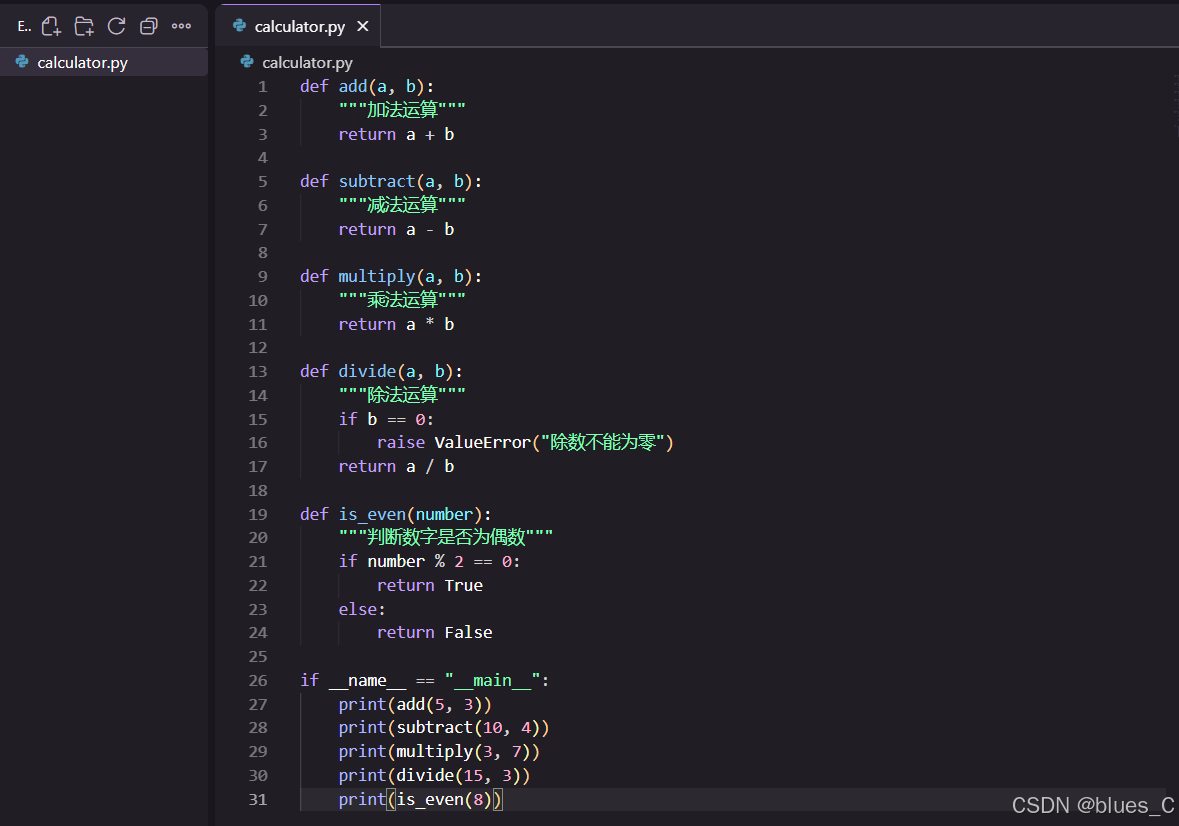Click line number 31 in the gutter
Viewport: 1179px width, 826px height.
[258, 799]
